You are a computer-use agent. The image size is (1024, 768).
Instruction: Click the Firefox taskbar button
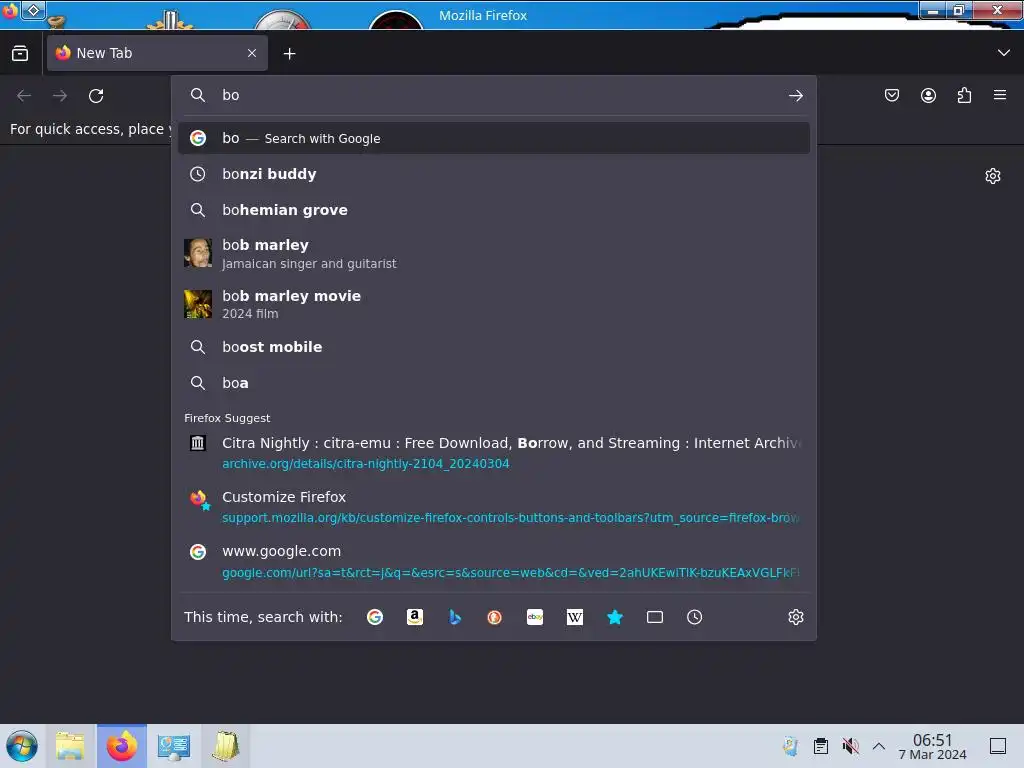tap(122, 746)
